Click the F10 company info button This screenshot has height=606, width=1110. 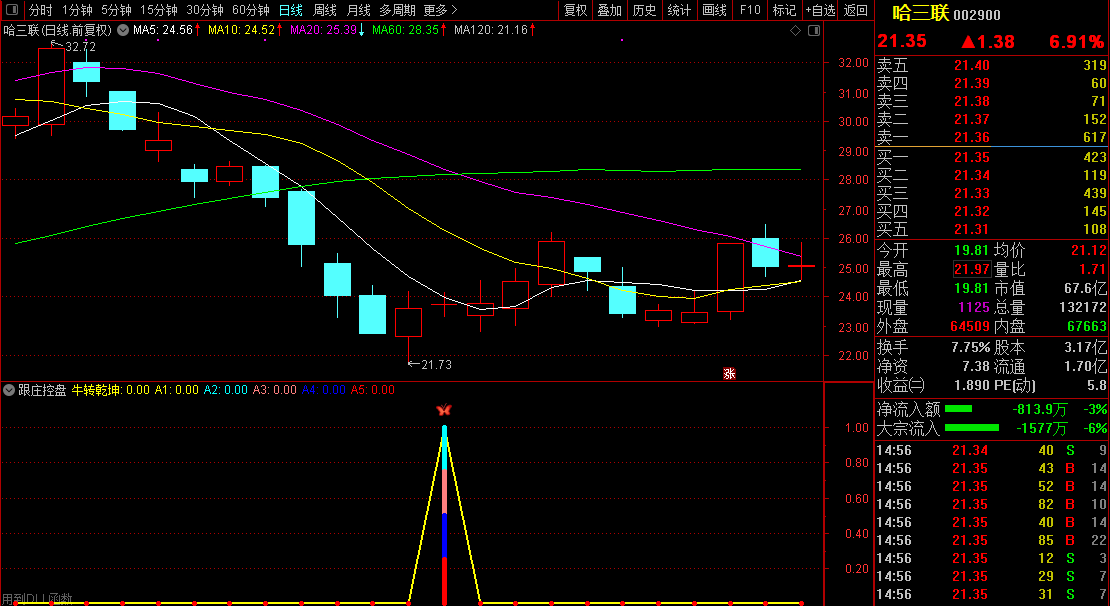[749, 10]
